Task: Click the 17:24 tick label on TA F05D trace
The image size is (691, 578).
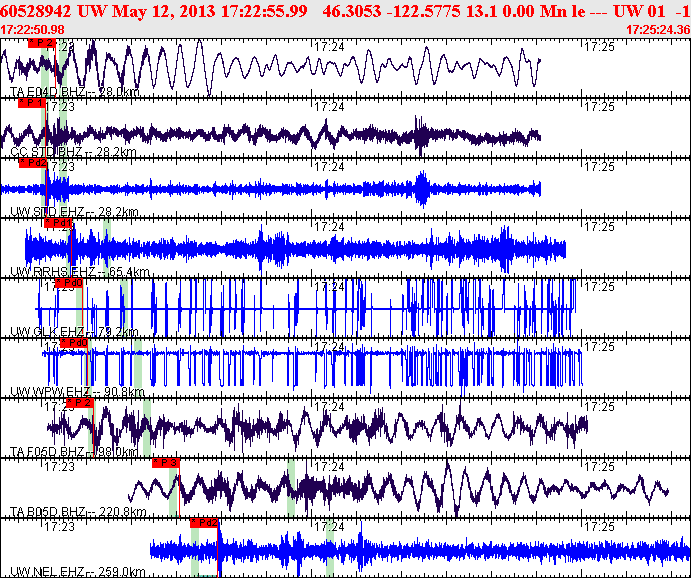Action: click(329, 406)
